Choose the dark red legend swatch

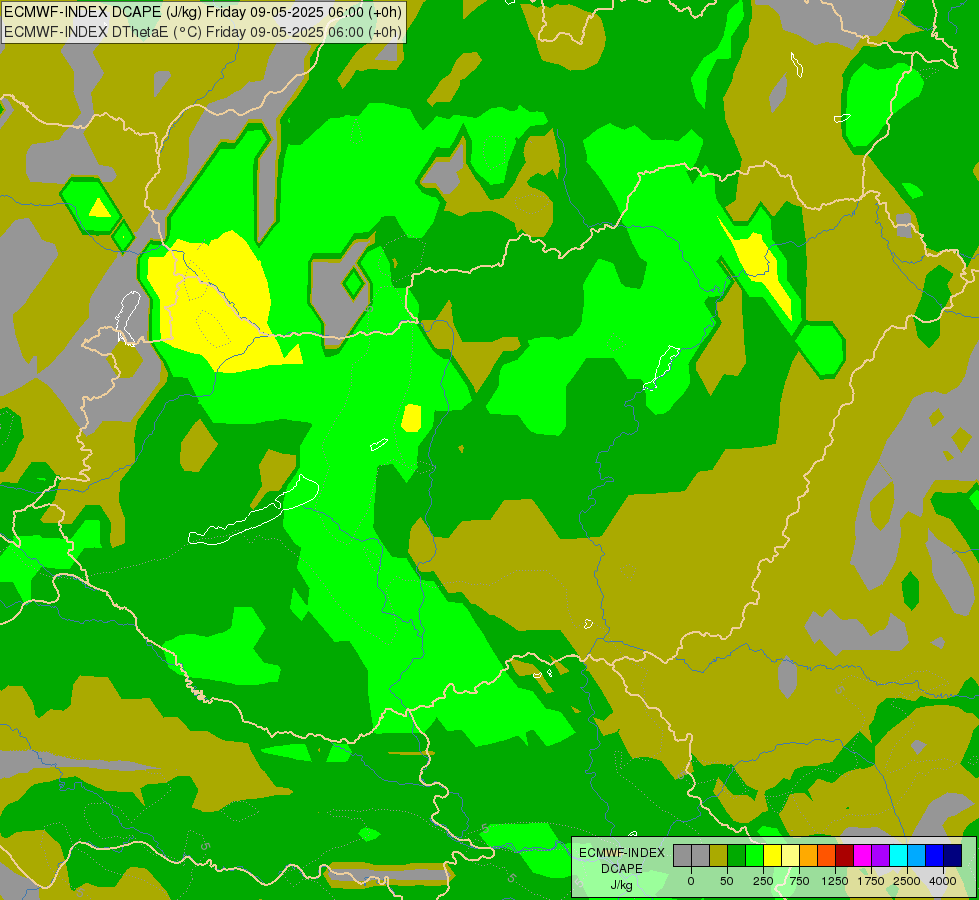coord(845,856)
